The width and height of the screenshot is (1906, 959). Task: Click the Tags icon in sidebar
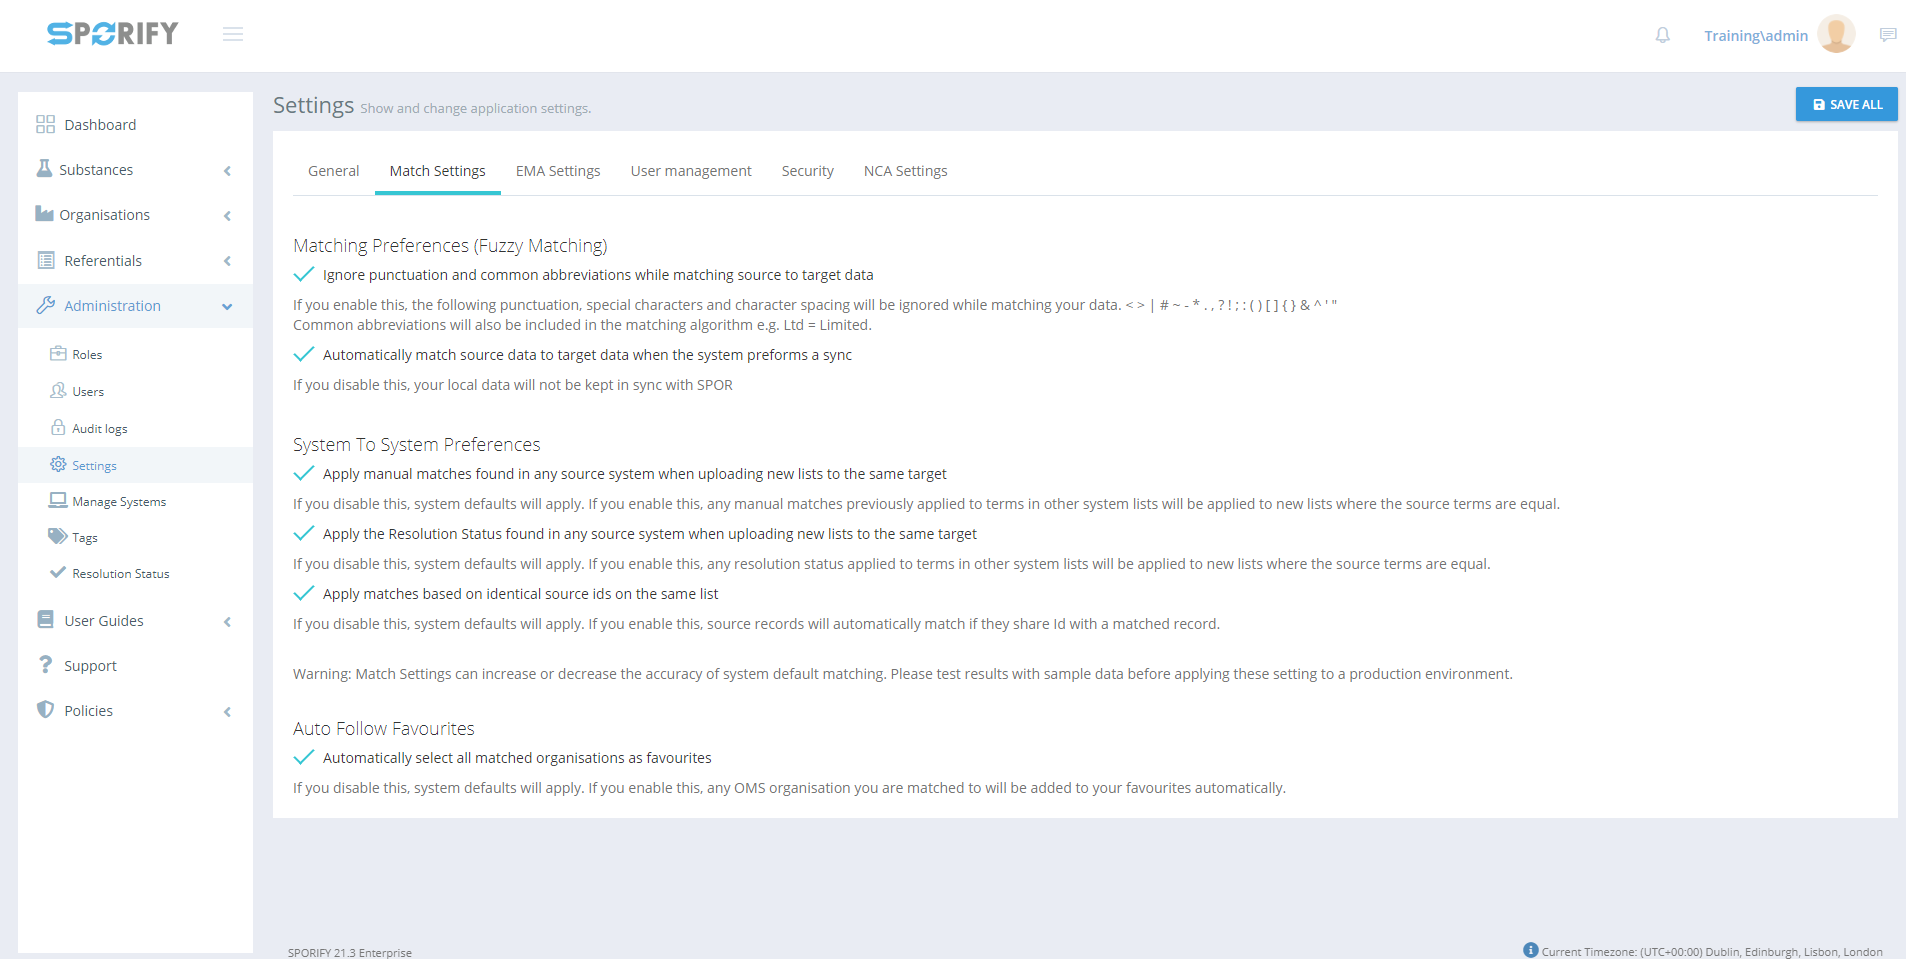[x=58, y=537]
